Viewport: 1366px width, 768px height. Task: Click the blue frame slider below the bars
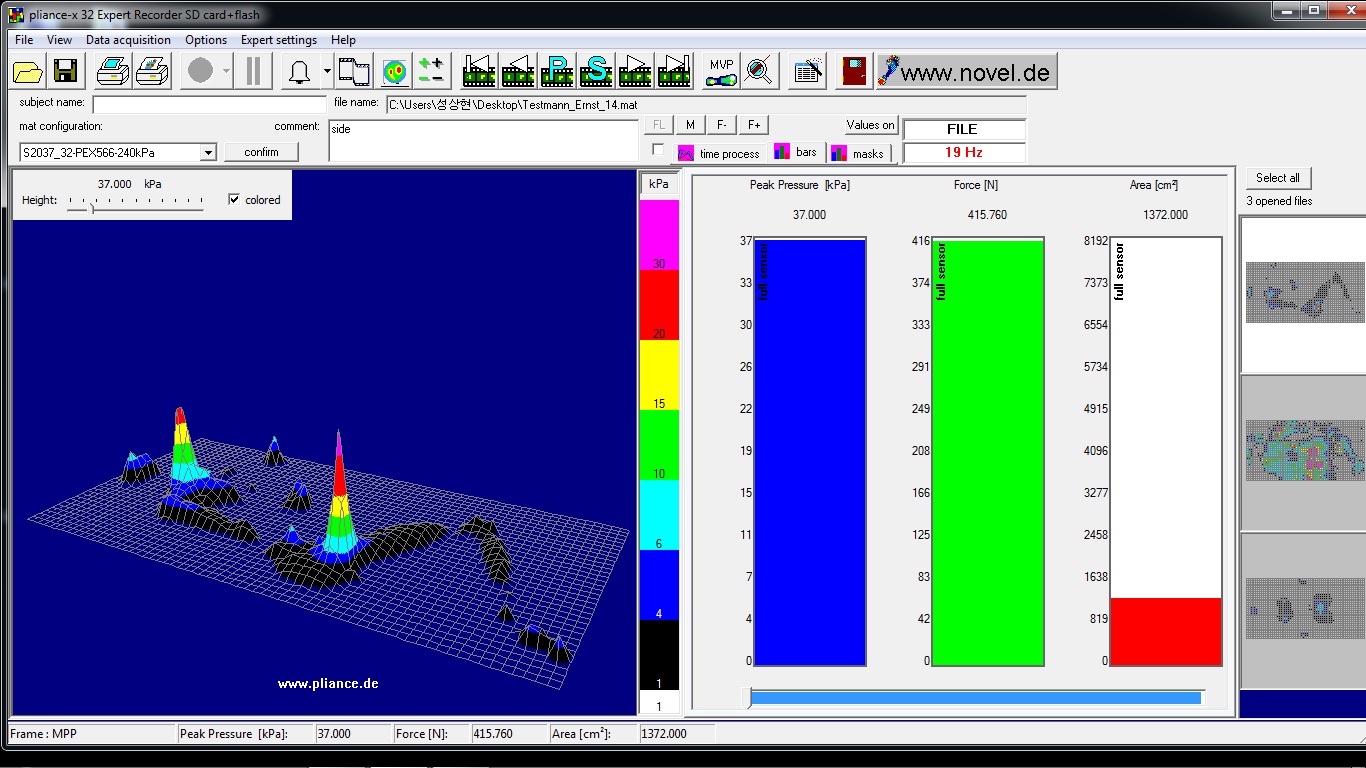pyautogui.click(x=976, y=697)
